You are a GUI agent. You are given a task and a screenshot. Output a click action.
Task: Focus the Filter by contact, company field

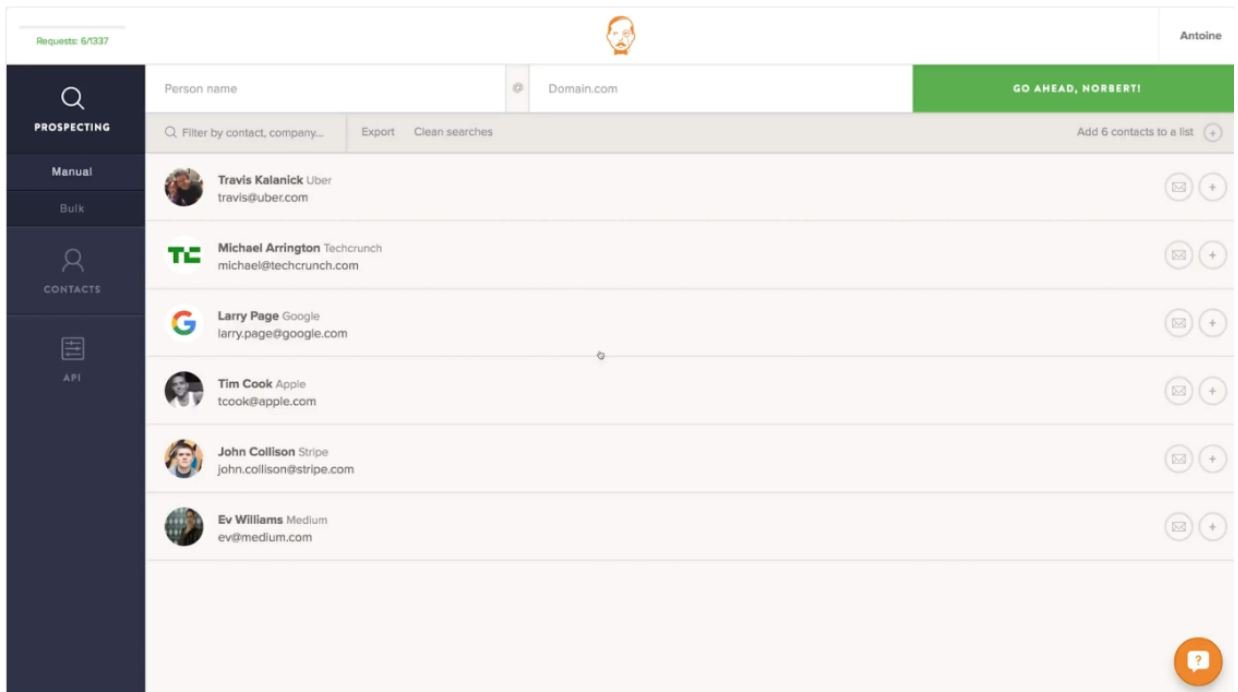point(246,132)
